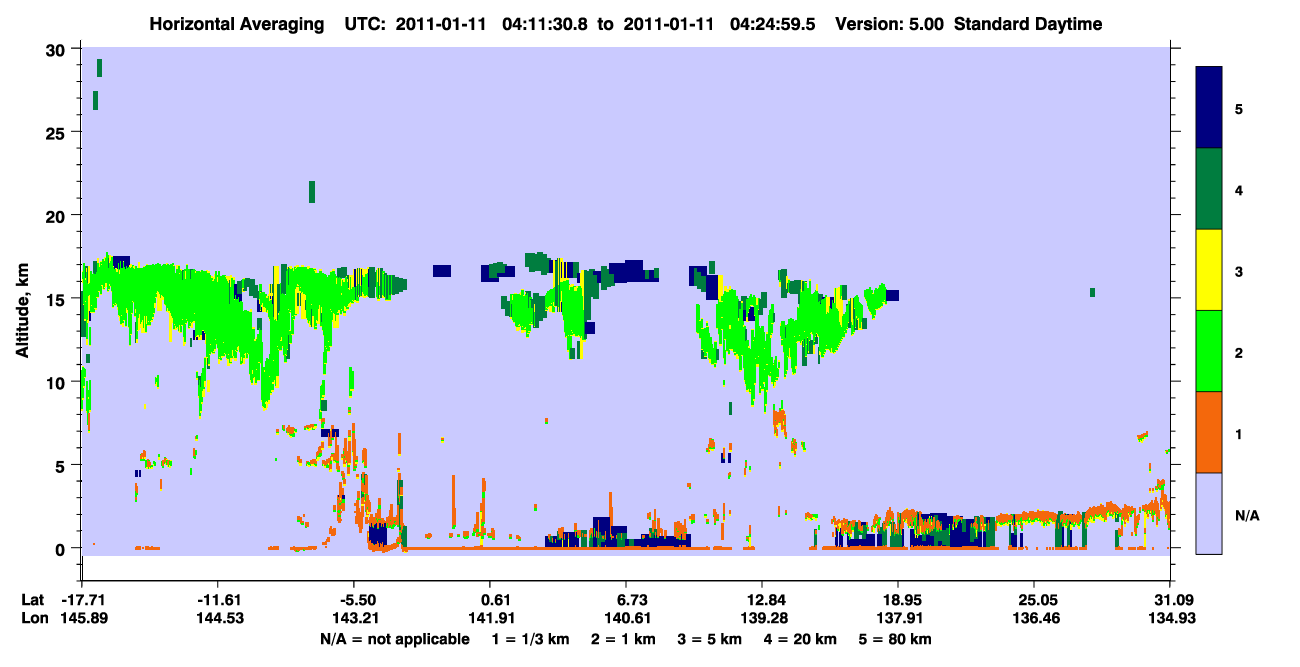Viewport: 1300px width, 667px height.
Task: Click the colorbar label '4'
Action: point(1238,189)
